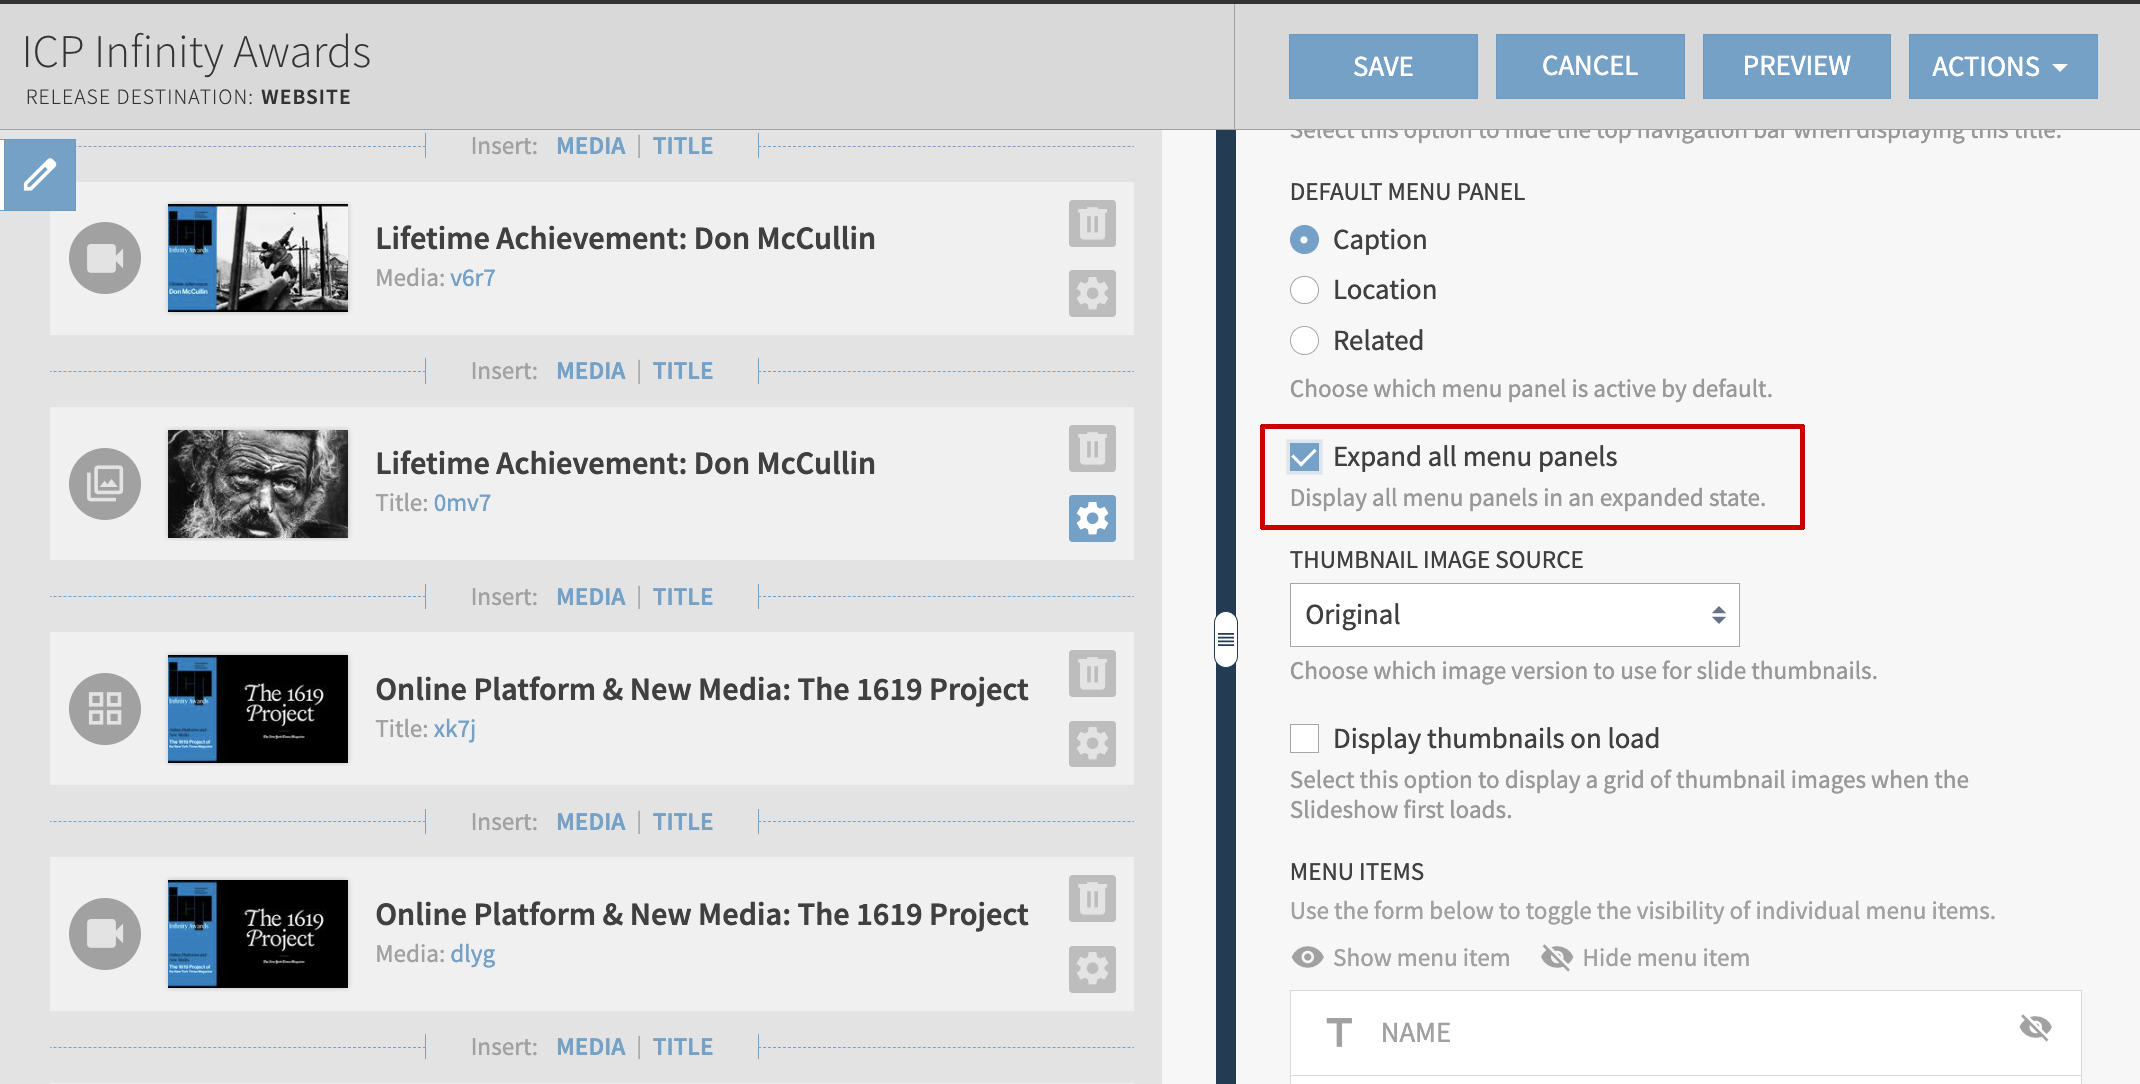Click the active gear for title 0mv7
Image resolution: width=2140 pixels, height=1084 pixels.
click(x=1092, y=519)
